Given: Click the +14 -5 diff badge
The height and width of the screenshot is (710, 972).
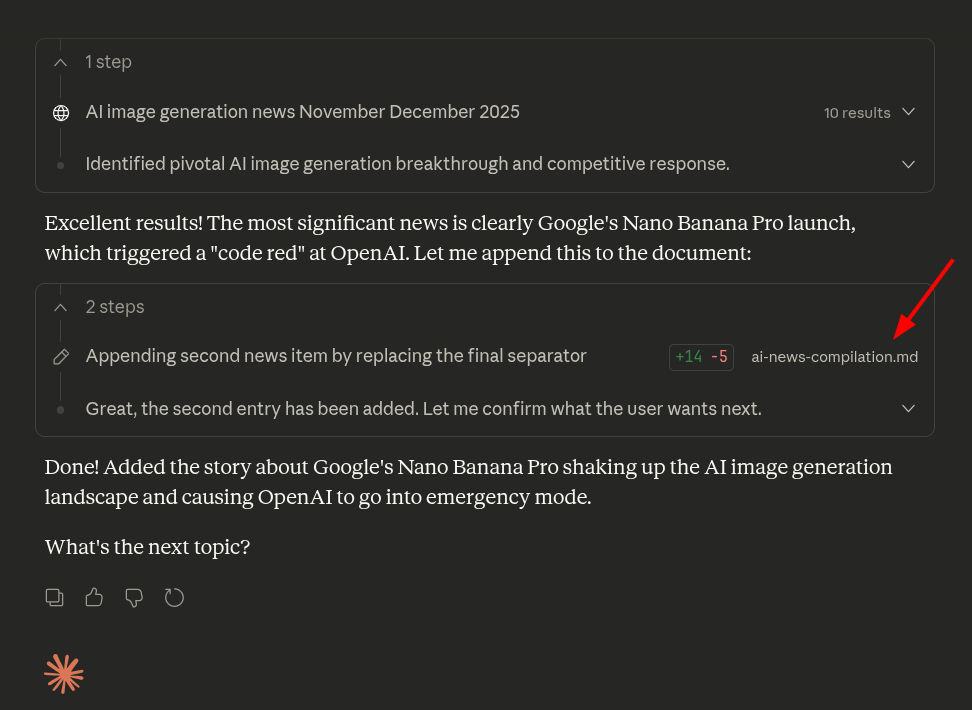Looking at the screenshot, I should pyautogui.click(x=701, y=357).
